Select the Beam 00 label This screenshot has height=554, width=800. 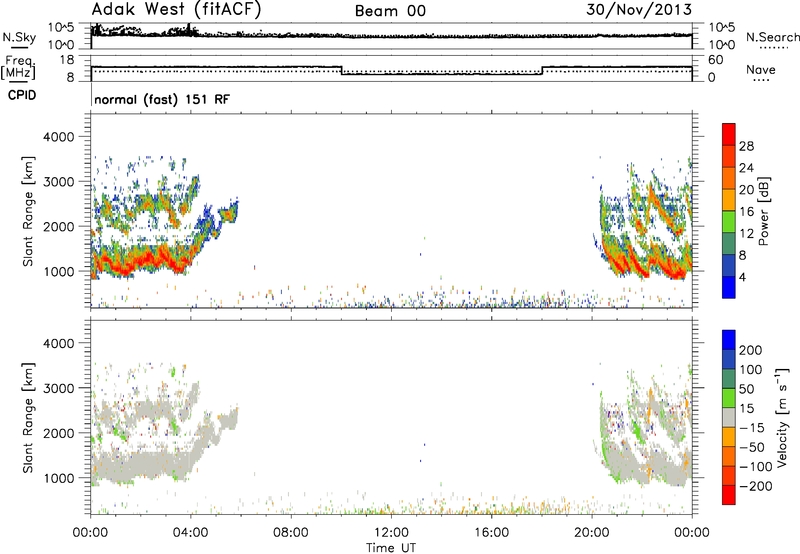(390, 11)
